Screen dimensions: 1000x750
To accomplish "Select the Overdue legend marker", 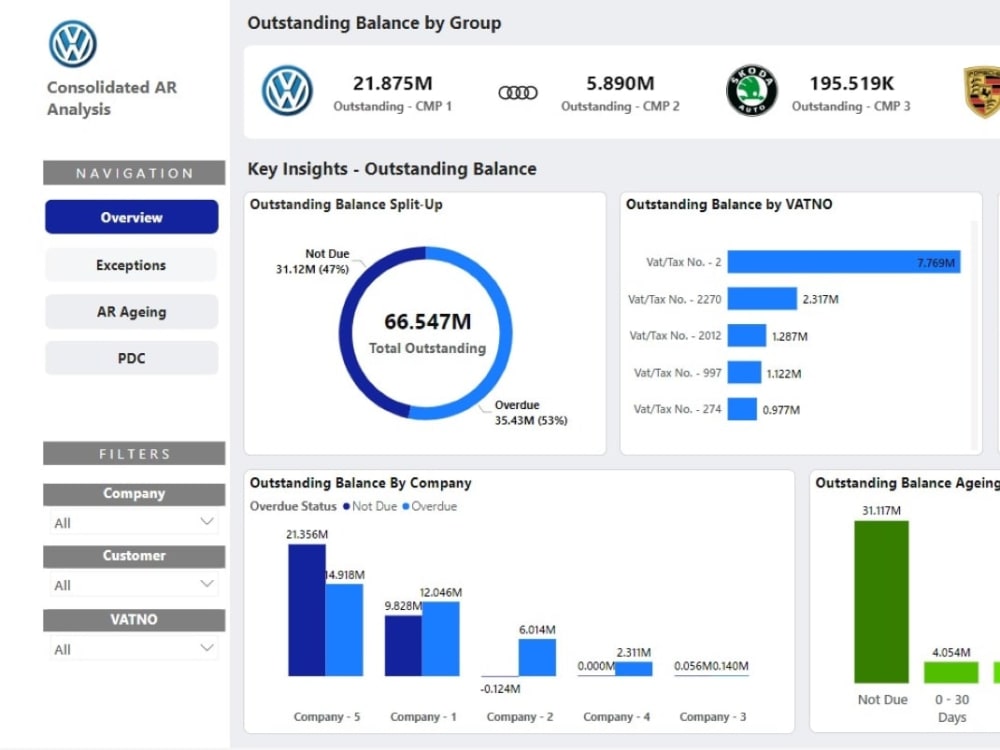I will click(406, 506).
